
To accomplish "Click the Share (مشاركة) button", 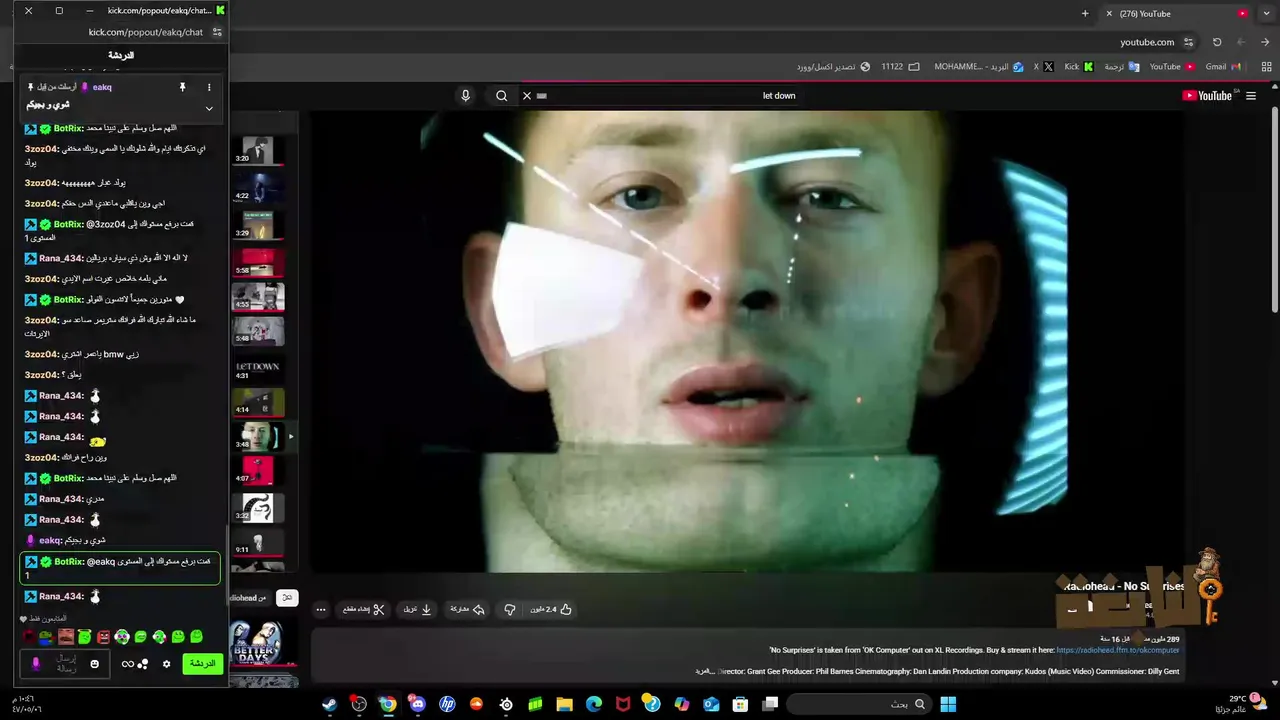I will 467,609.
